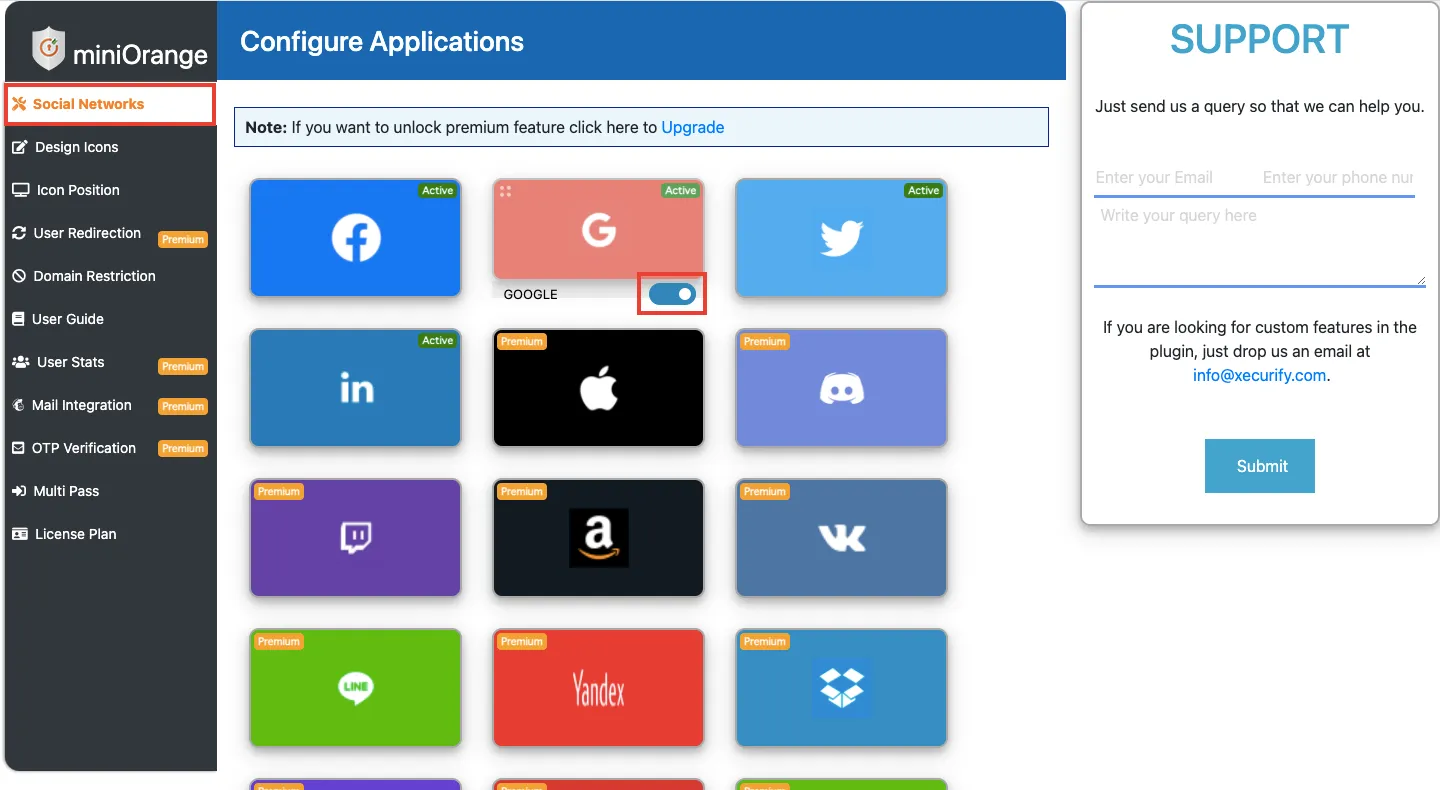
Task: Click the Domain Restriction ban icon
Action: [18, 276]
